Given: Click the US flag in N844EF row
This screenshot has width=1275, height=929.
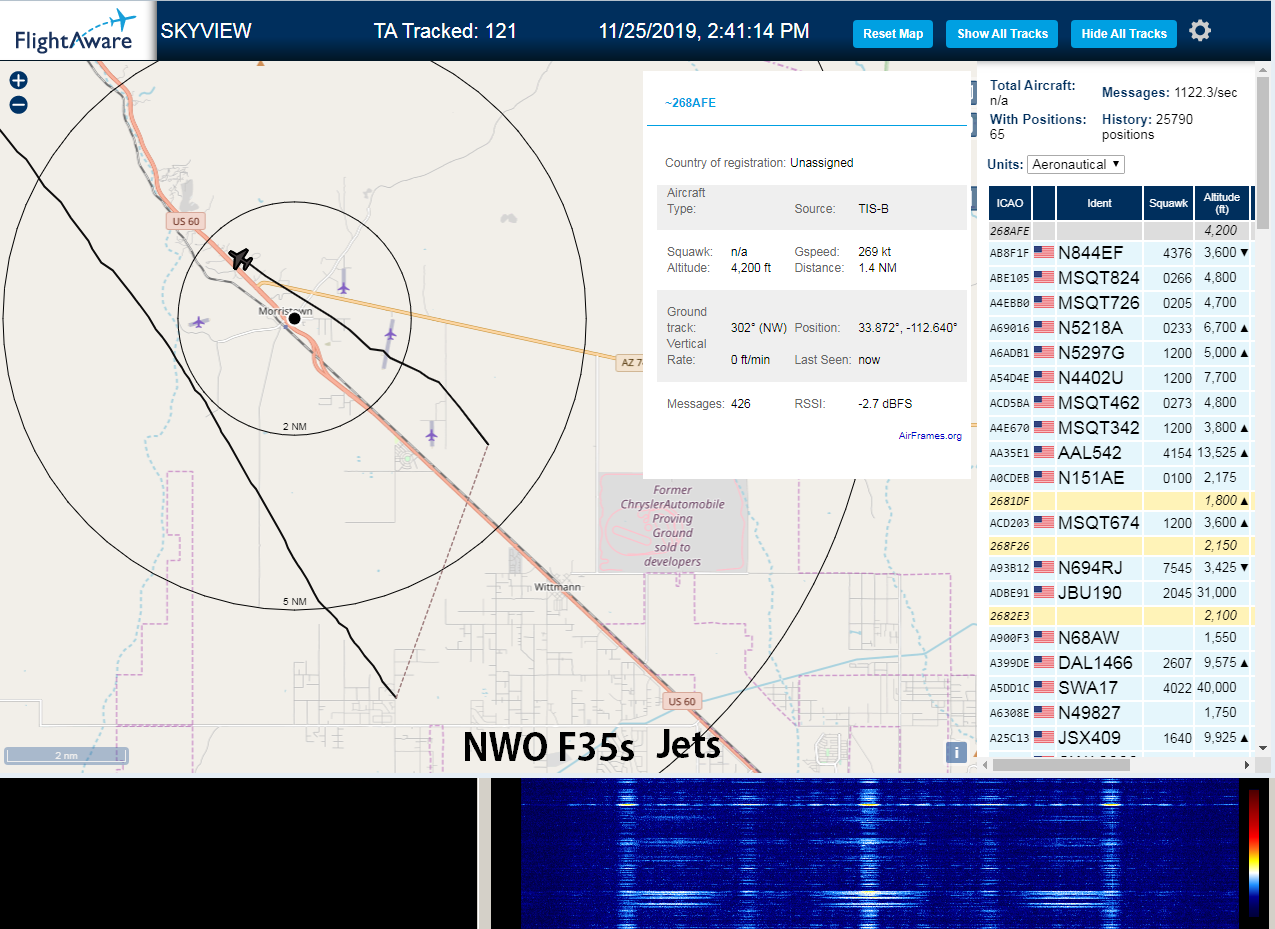Looking at the screenshot, I should click(1044, 253).
